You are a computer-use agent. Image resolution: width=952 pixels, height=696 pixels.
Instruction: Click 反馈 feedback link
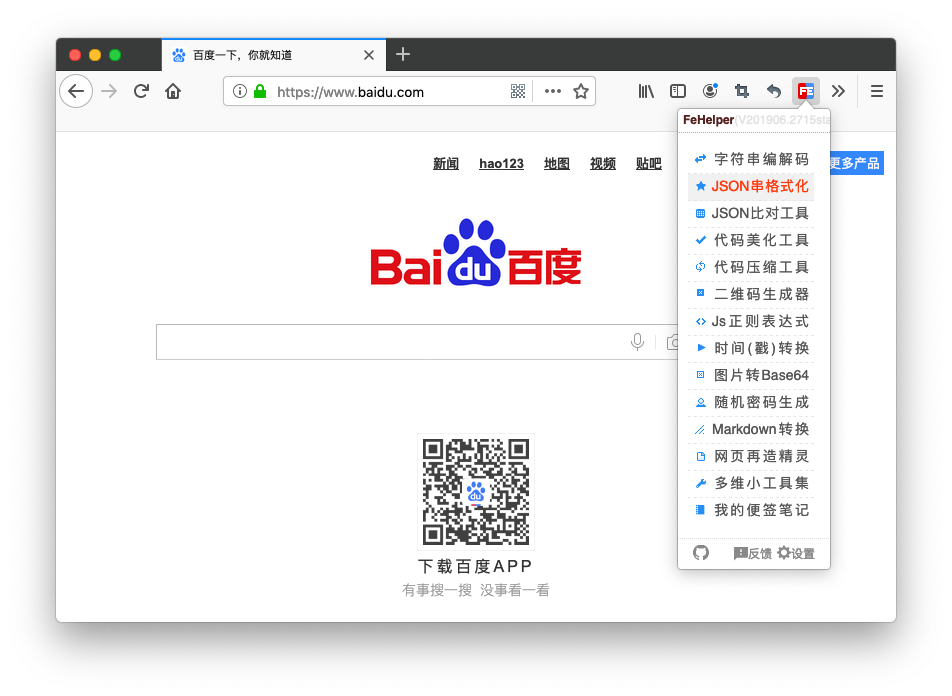752,553
